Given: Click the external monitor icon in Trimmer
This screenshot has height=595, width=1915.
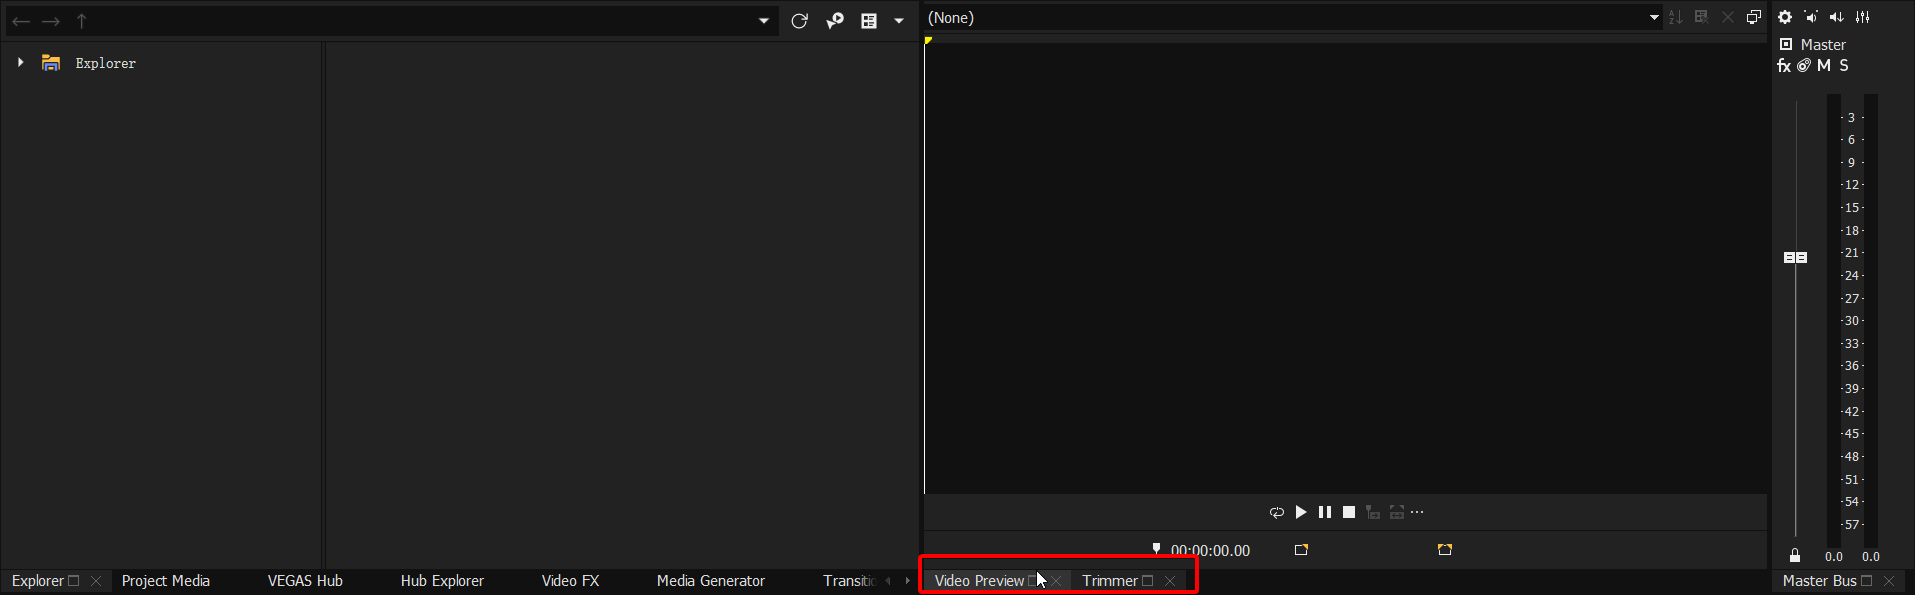Looking at the screenshot, I should [1754, 17].
